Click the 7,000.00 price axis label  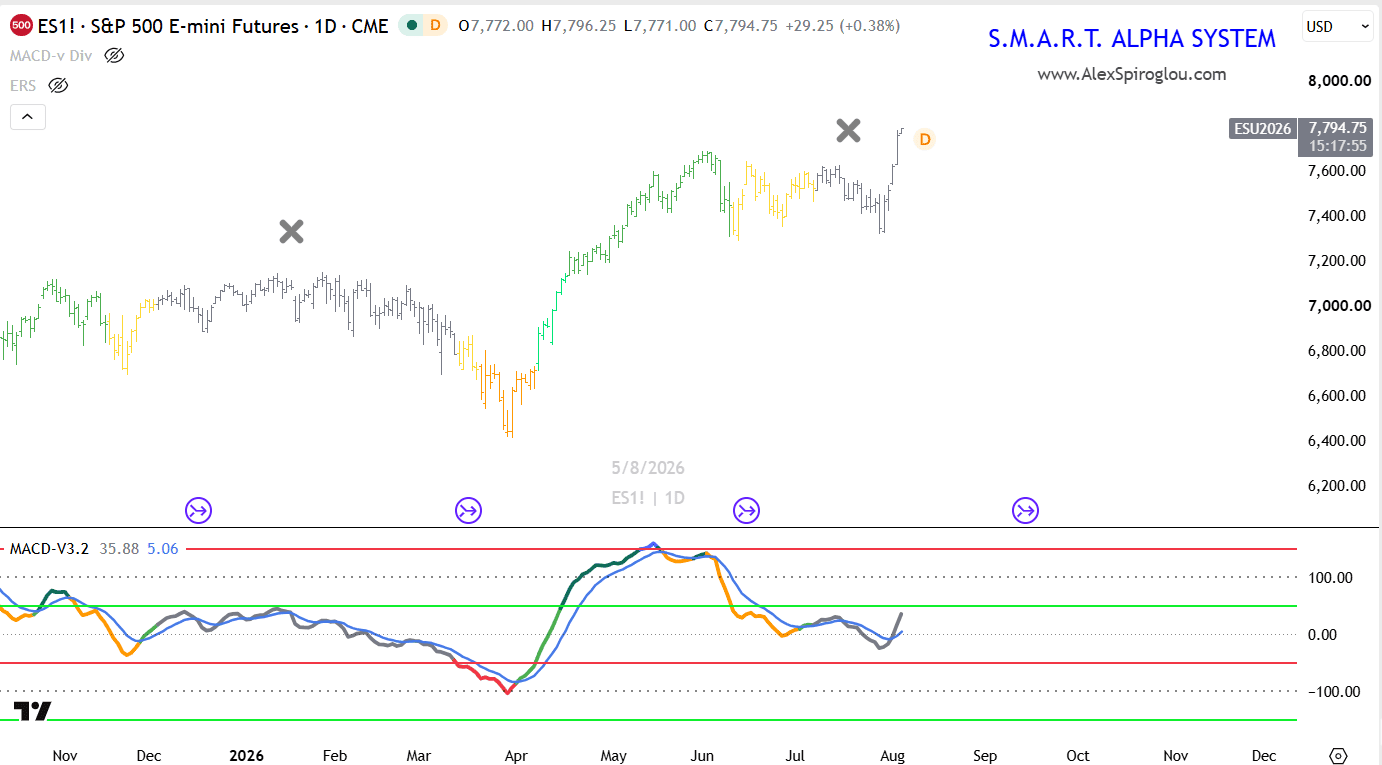coord(1337,306)
